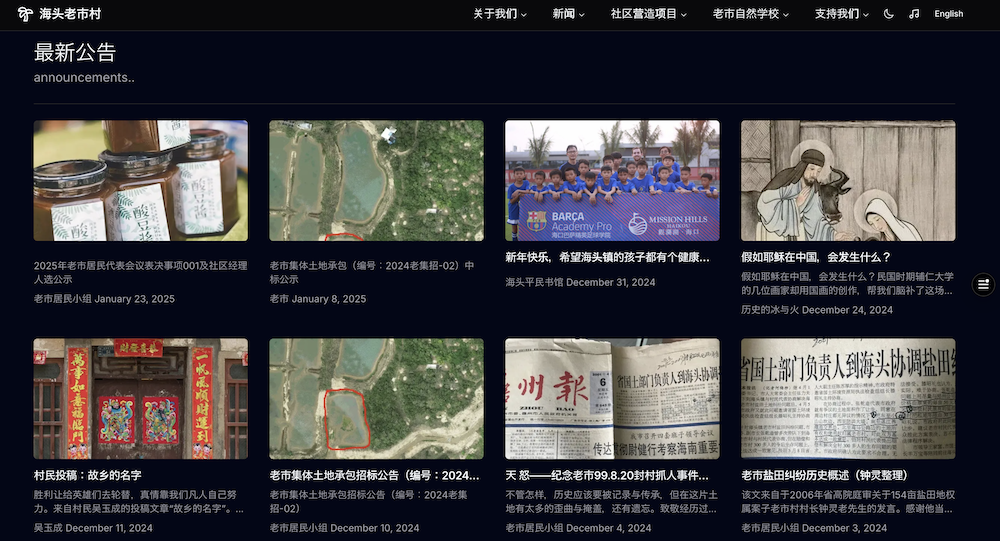1000x541 pixels.
Task: Click 老市居民小组 December 3, 2024
Action: pyautogui.click(x=814, y=528)
